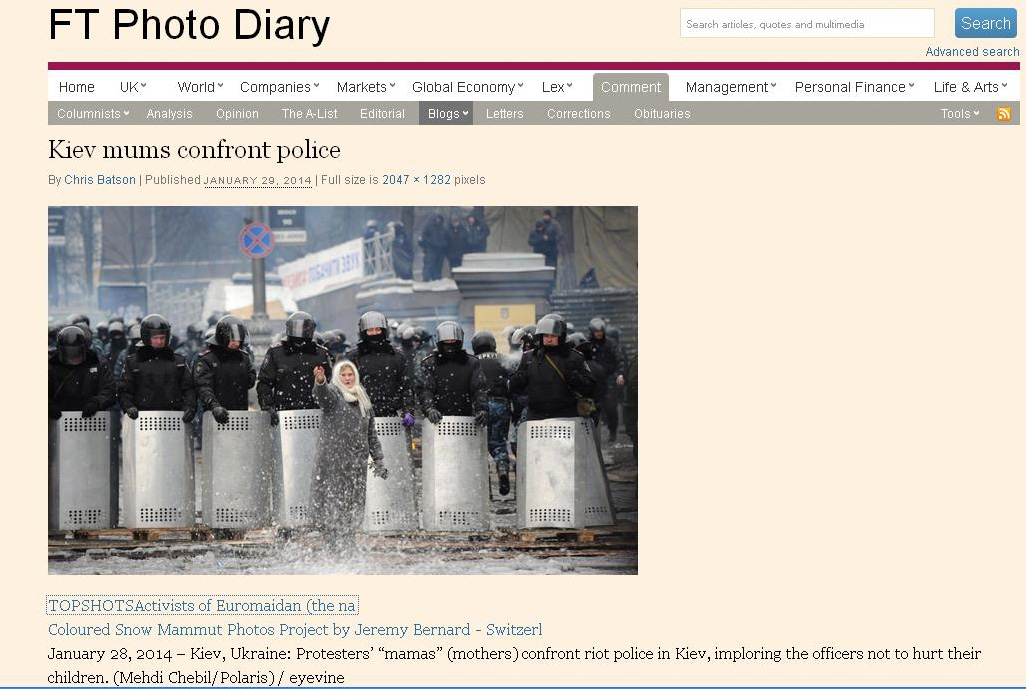
Task: Open the Companies dropdown menu
Action: click(279, 87)
